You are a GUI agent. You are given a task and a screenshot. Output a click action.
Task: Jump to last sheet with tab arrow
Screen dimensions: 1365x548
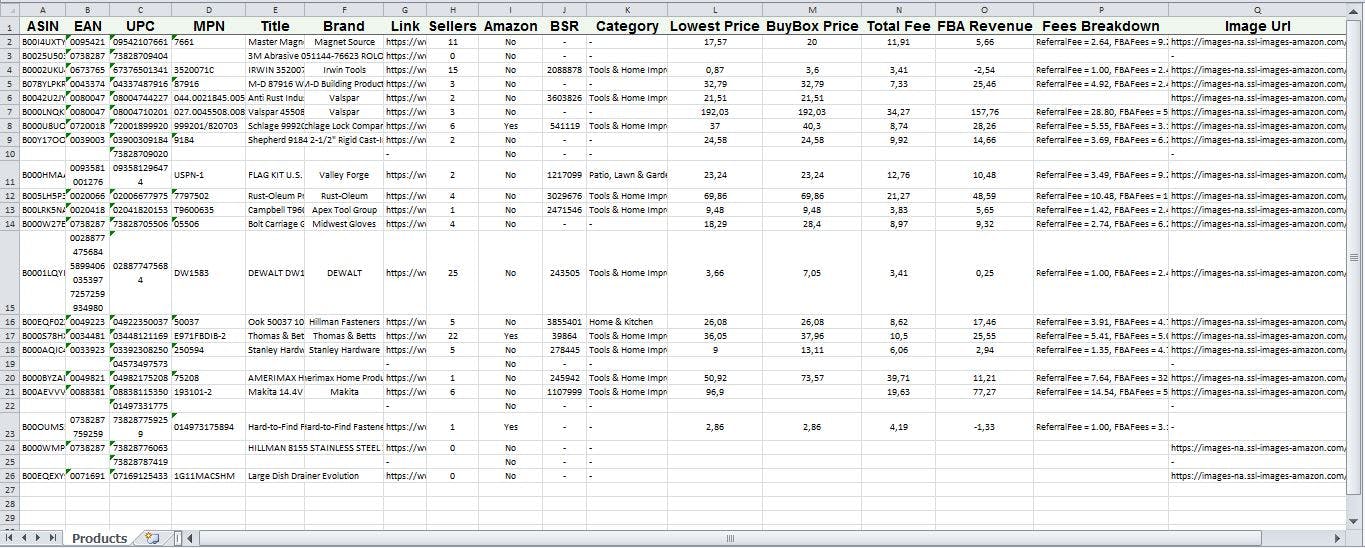[54, 538]
